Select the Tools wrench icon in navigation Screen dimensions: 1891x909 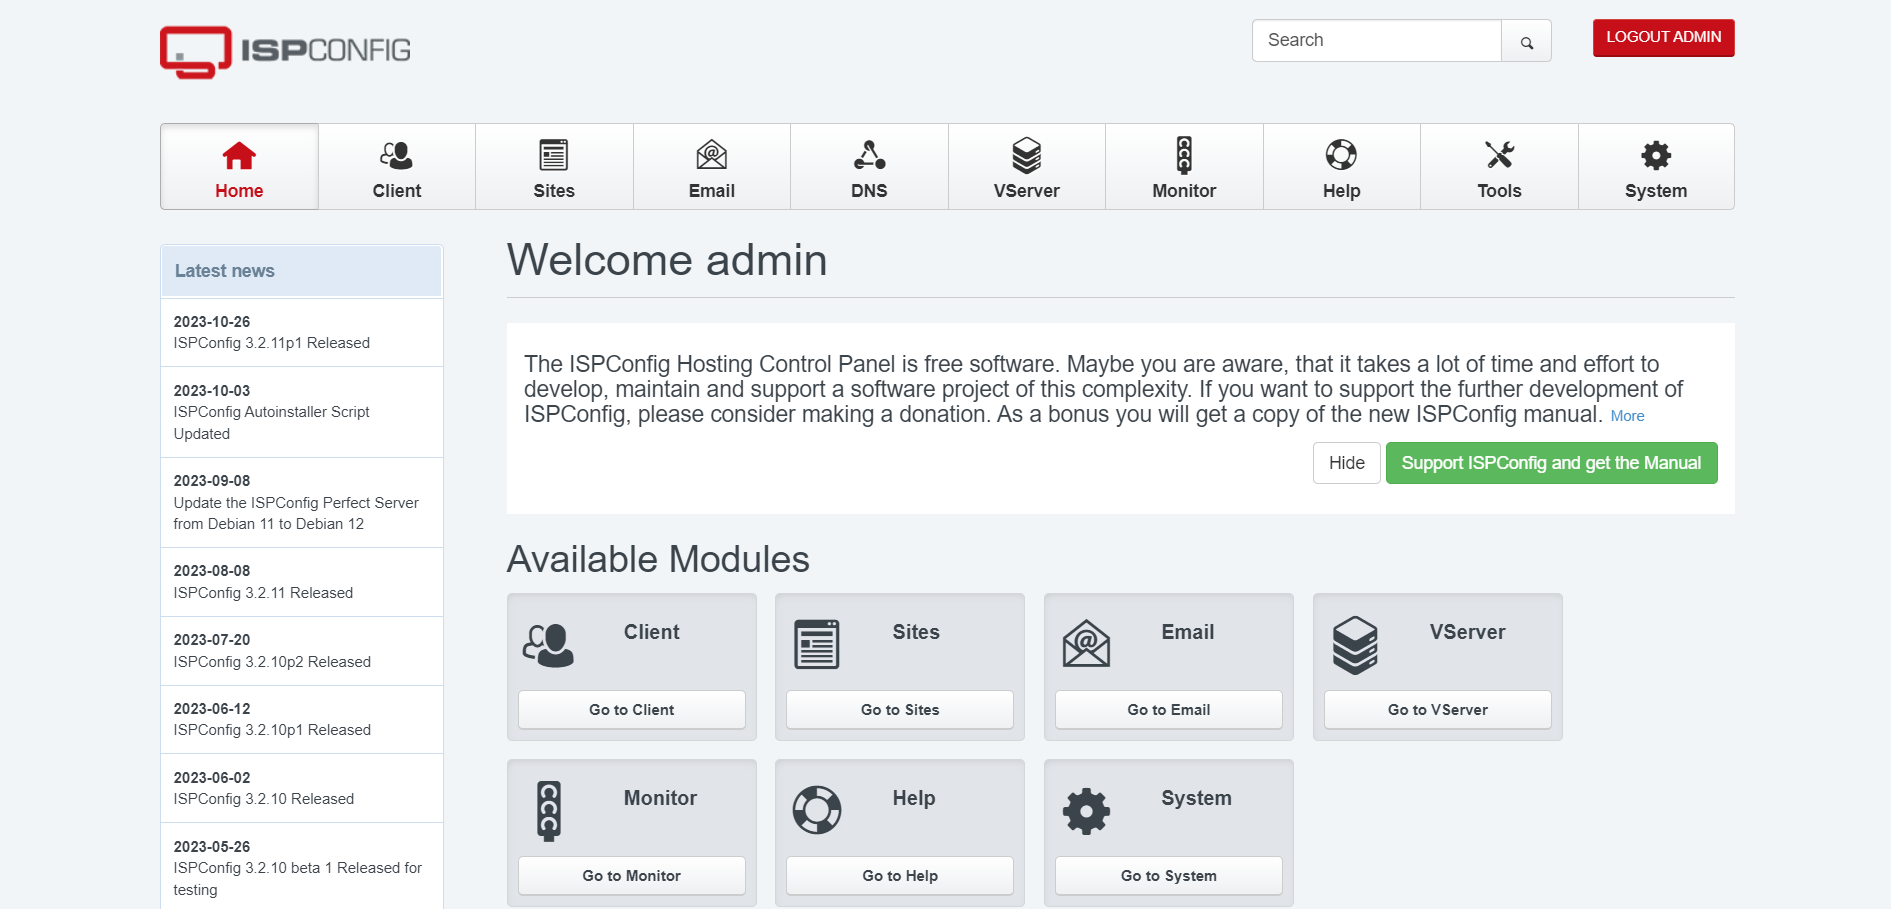pos(1499,155)
